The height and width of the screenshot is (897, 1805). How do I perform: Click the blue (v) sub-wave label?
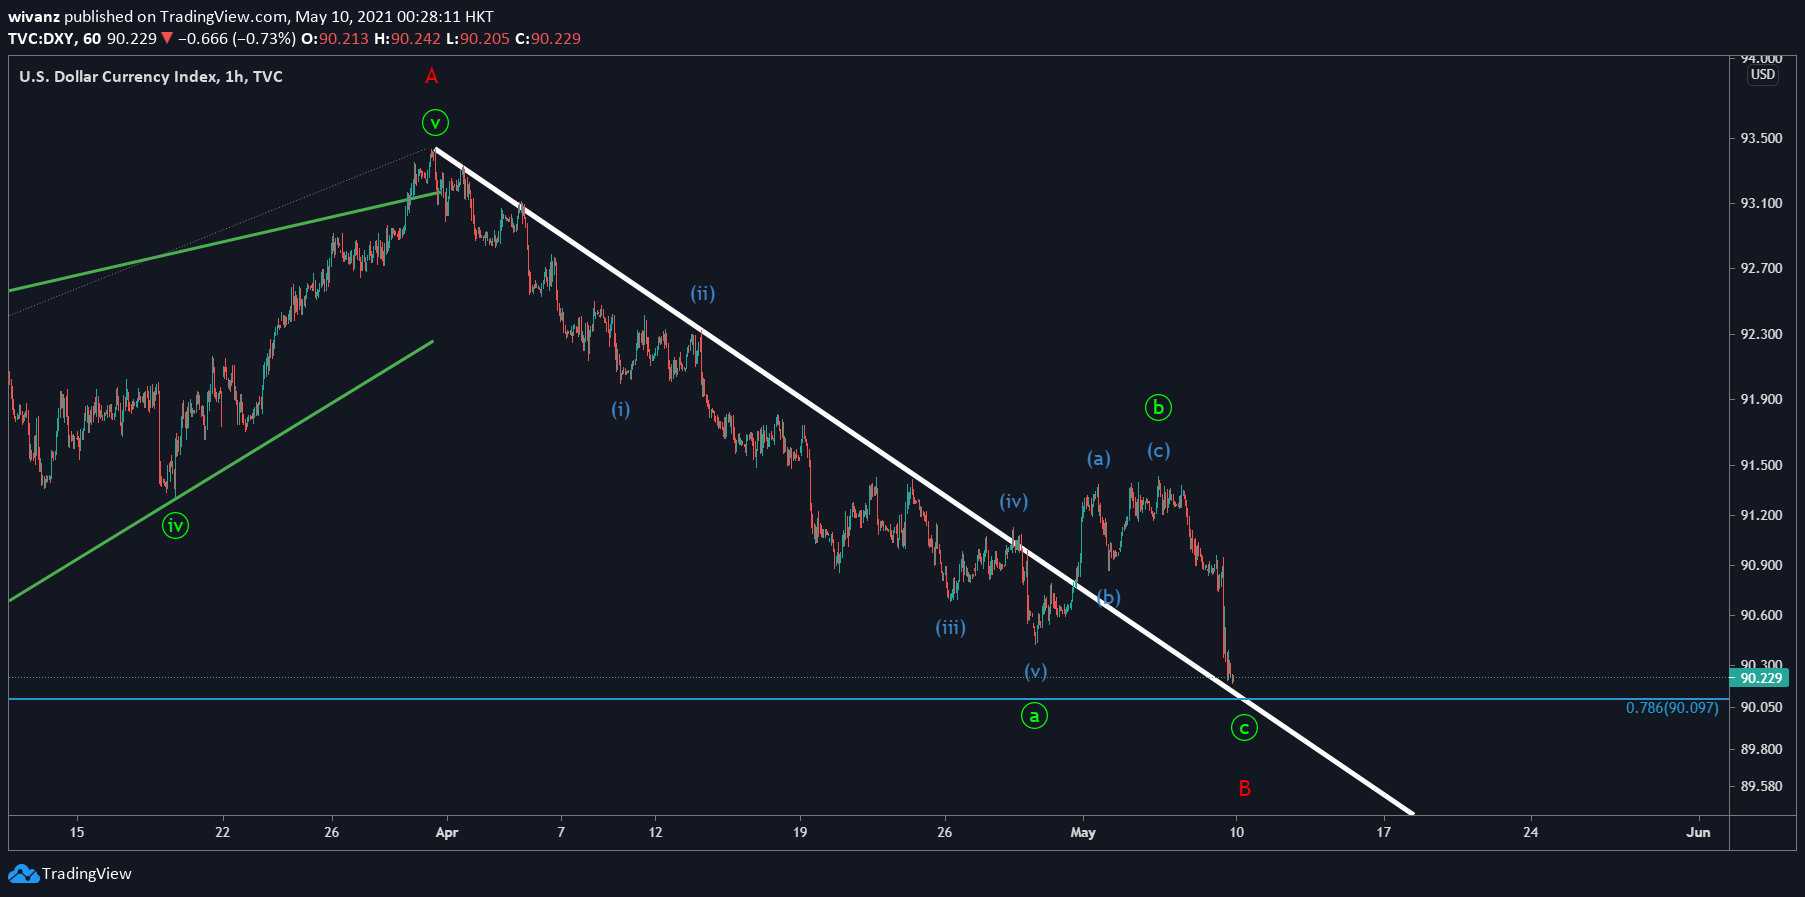click(1036, 672)
